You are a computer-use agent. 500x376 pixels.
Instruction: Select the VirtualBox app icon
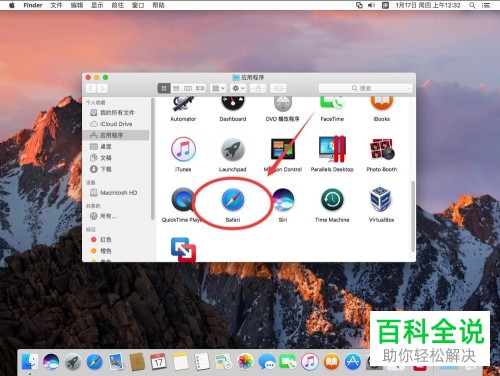(x=381, y=199)
